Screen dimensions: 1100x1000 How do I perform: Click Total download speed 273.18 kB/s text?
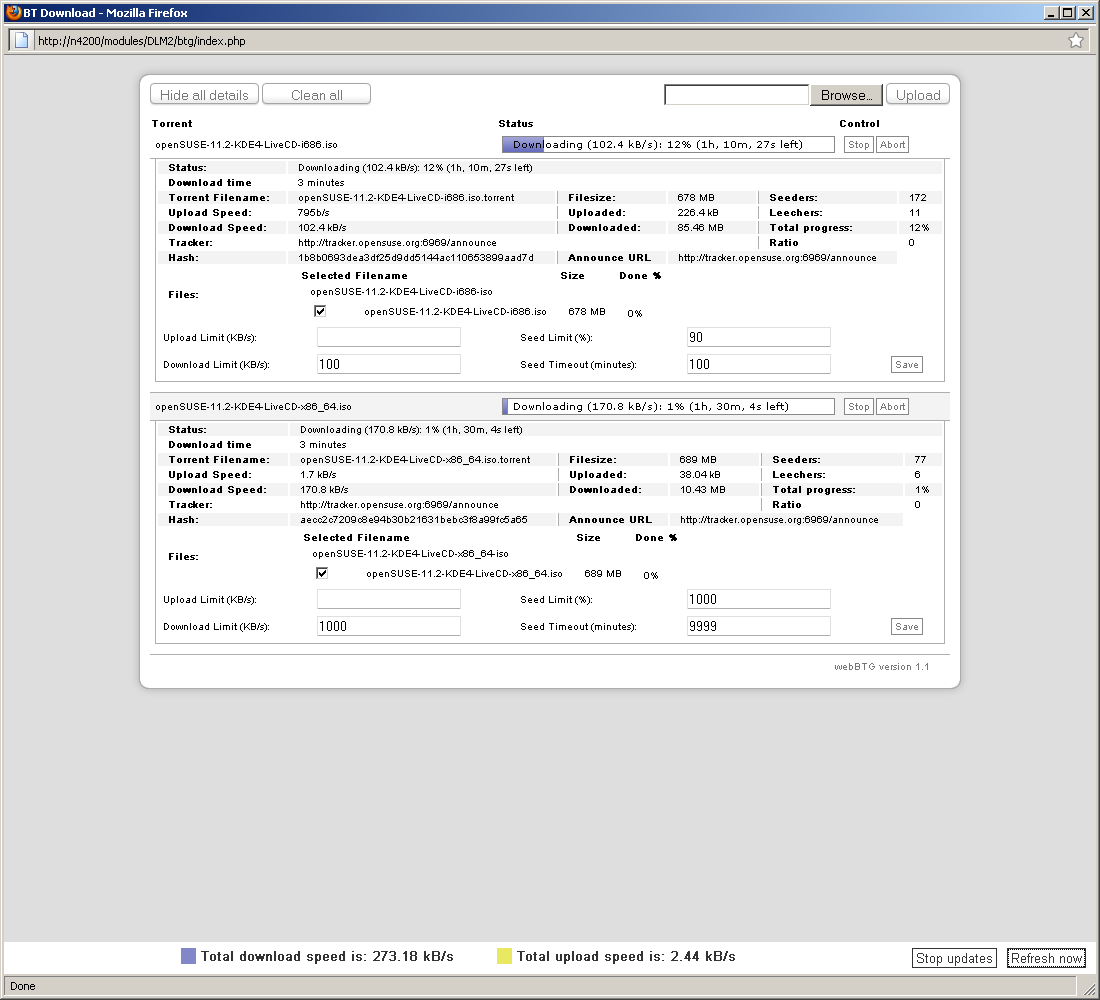pyautogui.click(x=327, y=956)
